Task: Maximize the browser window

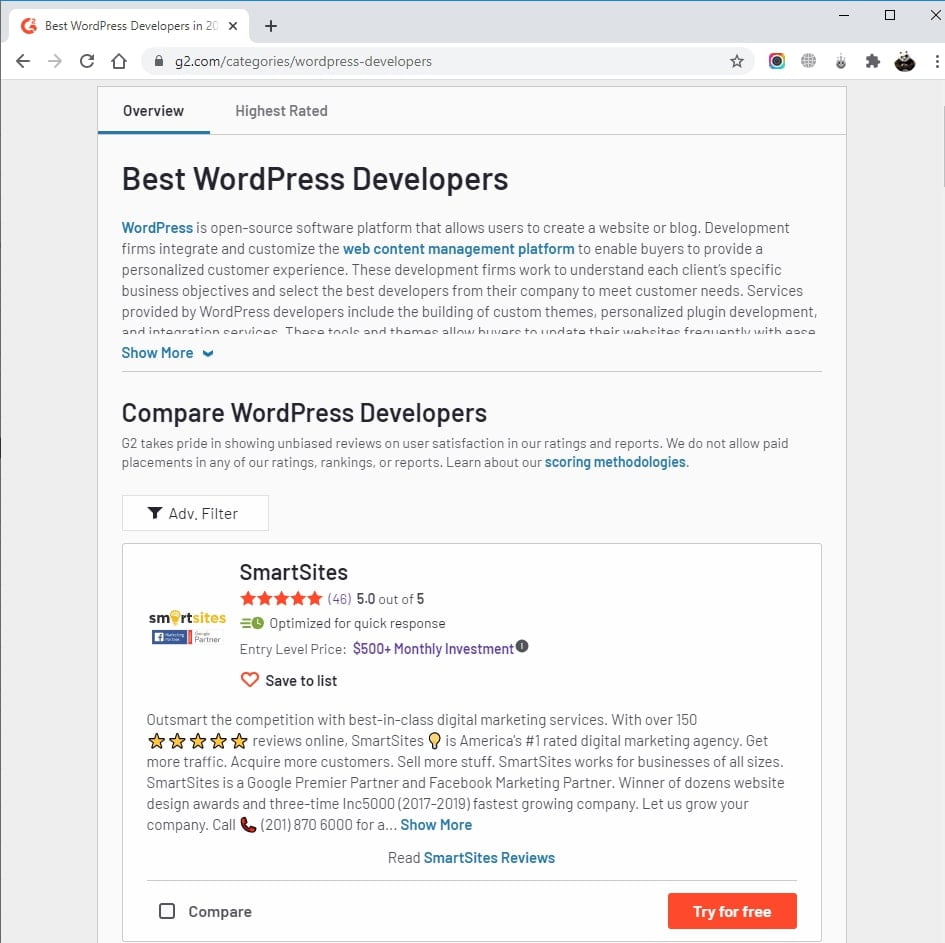Action: point(890,16)
